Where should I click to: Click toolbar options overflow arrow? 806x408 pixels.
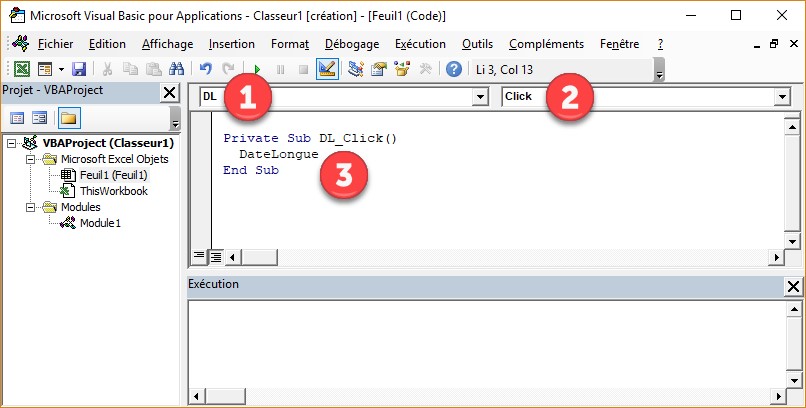point(660,70)
